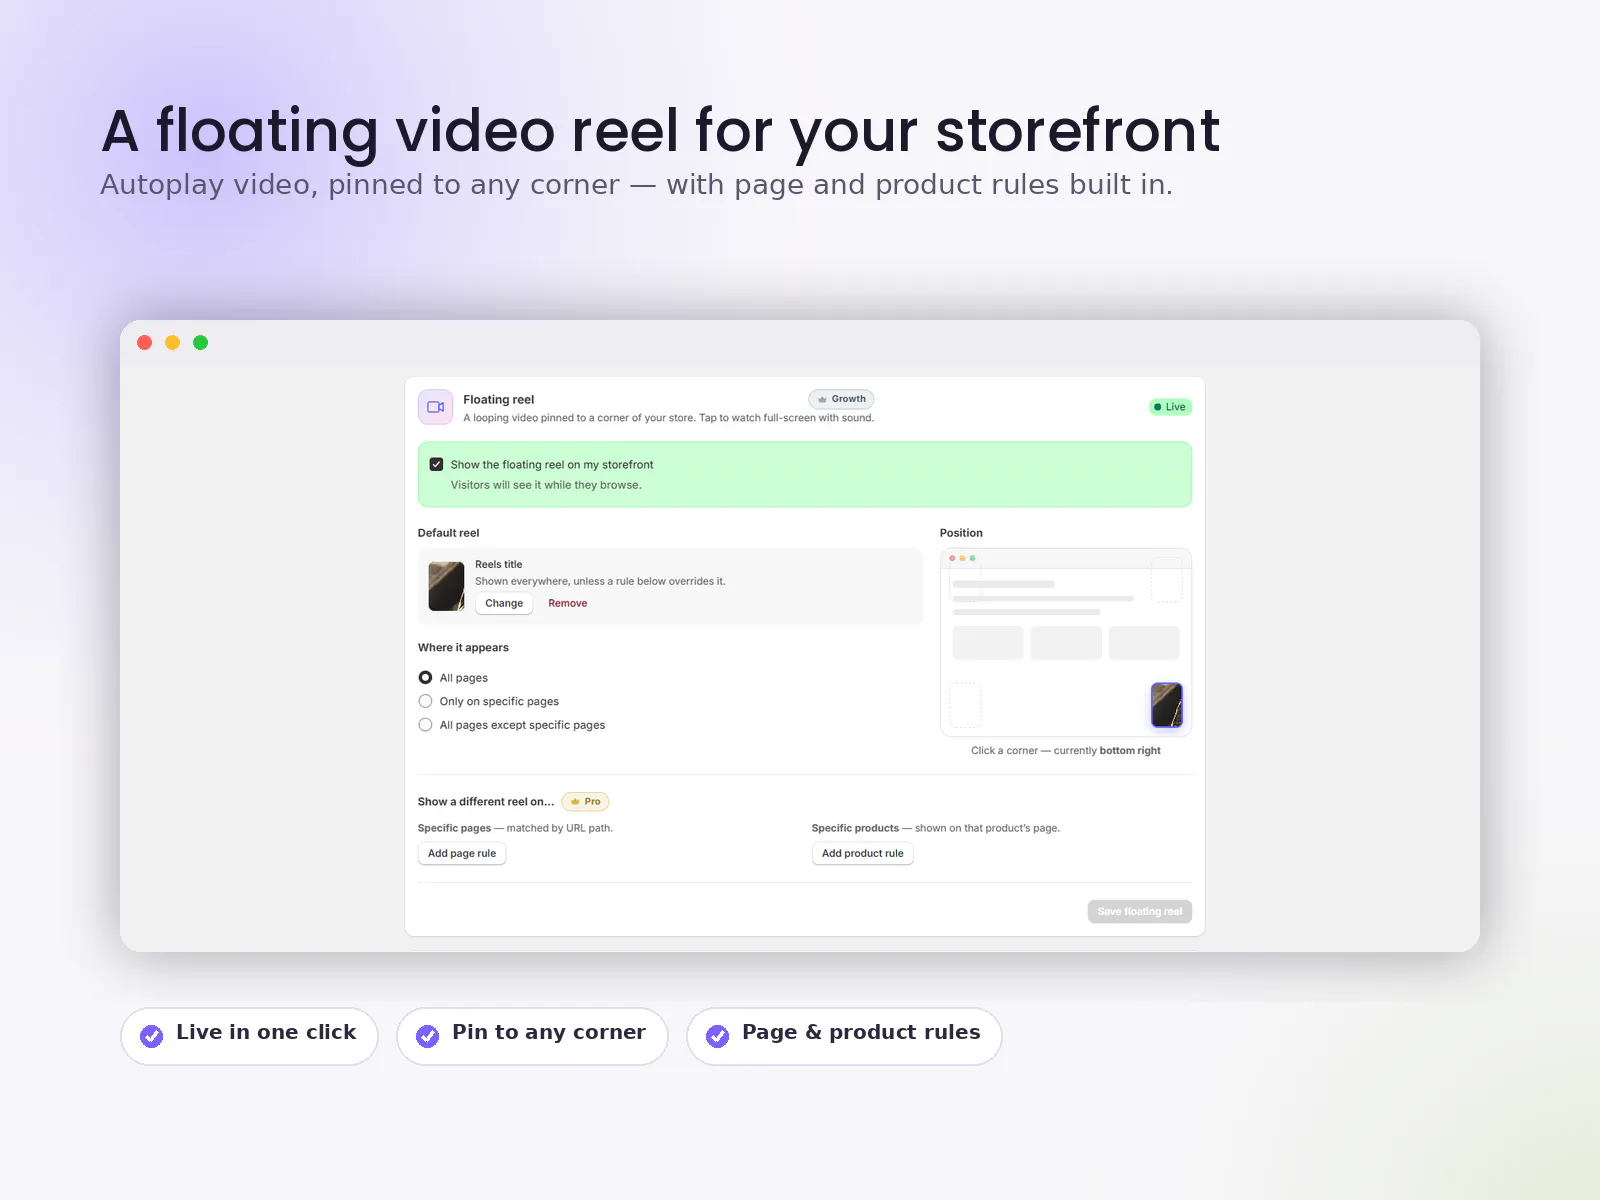The width and height of the screenshot is (1600, 1200).
Task: Select the All pages radio option
Action: tap(425, 677)
